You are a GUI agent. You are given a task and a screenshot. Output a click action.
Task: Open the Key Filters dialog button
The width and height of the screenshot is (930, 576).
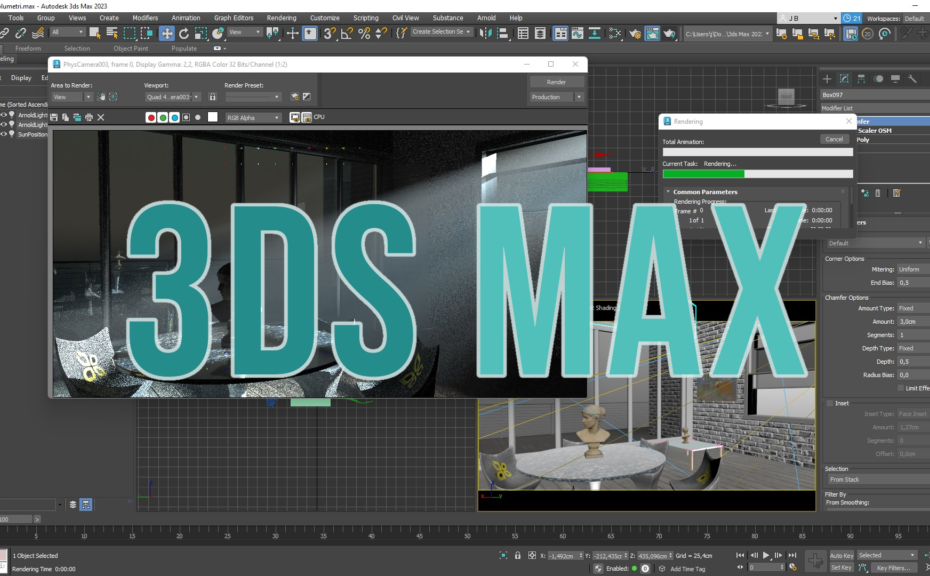pos(893,568)
